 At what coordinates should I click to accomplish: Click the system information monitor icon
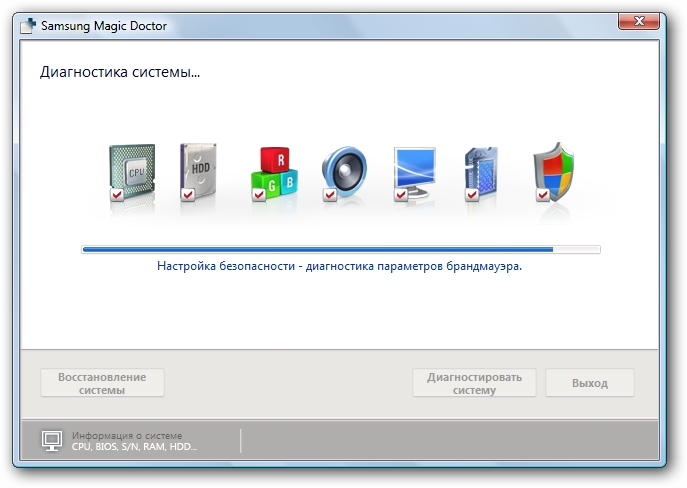(x=52, y=441)
